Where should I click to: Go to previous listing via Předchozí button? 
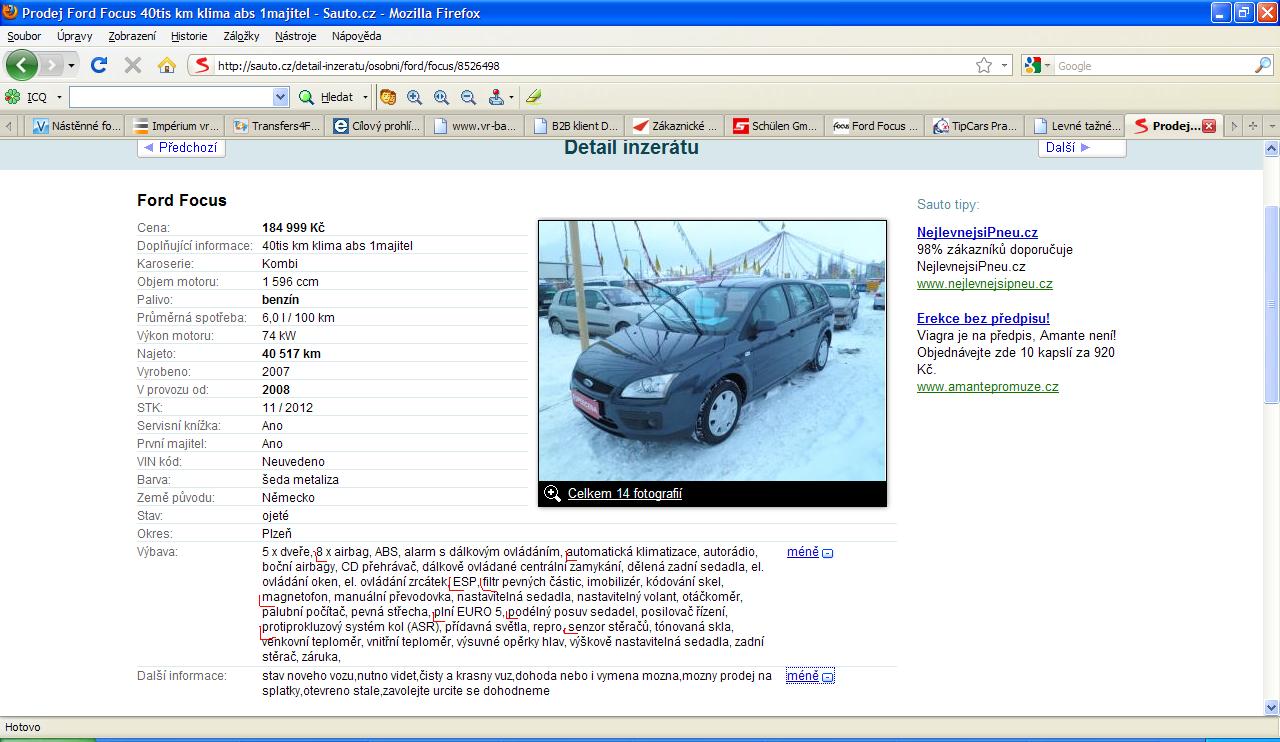coord(181,148)
